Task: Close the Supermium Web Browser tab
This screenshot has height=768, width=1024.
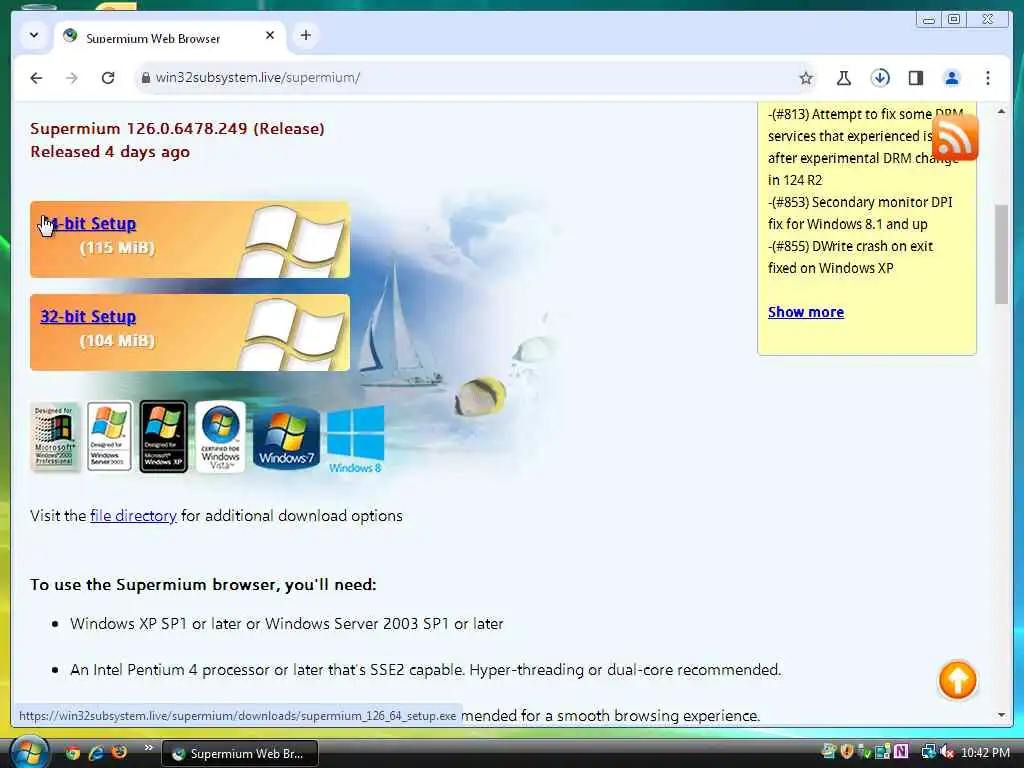Action: (x=270, y=35)
